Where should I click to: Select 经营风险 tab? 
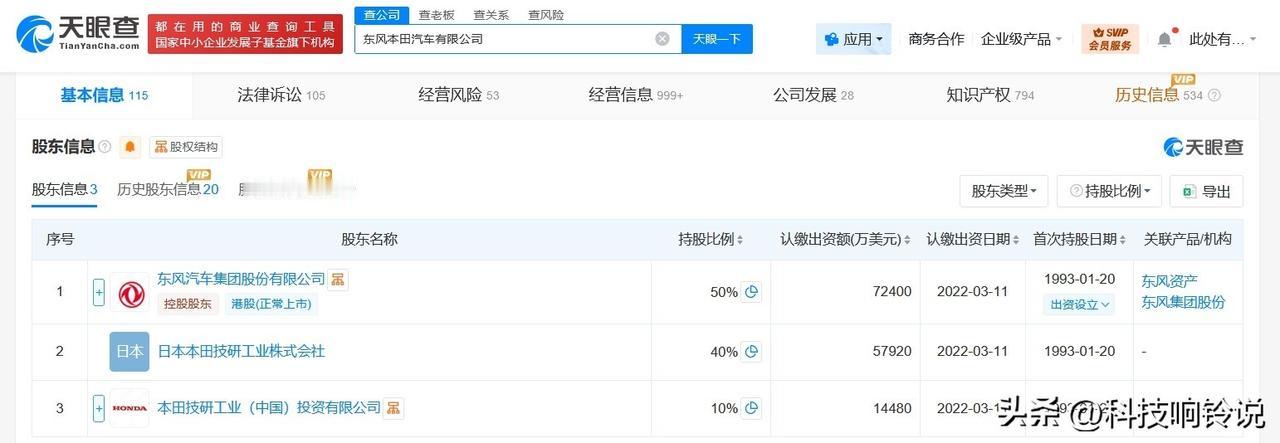click(x=458, y=95)
